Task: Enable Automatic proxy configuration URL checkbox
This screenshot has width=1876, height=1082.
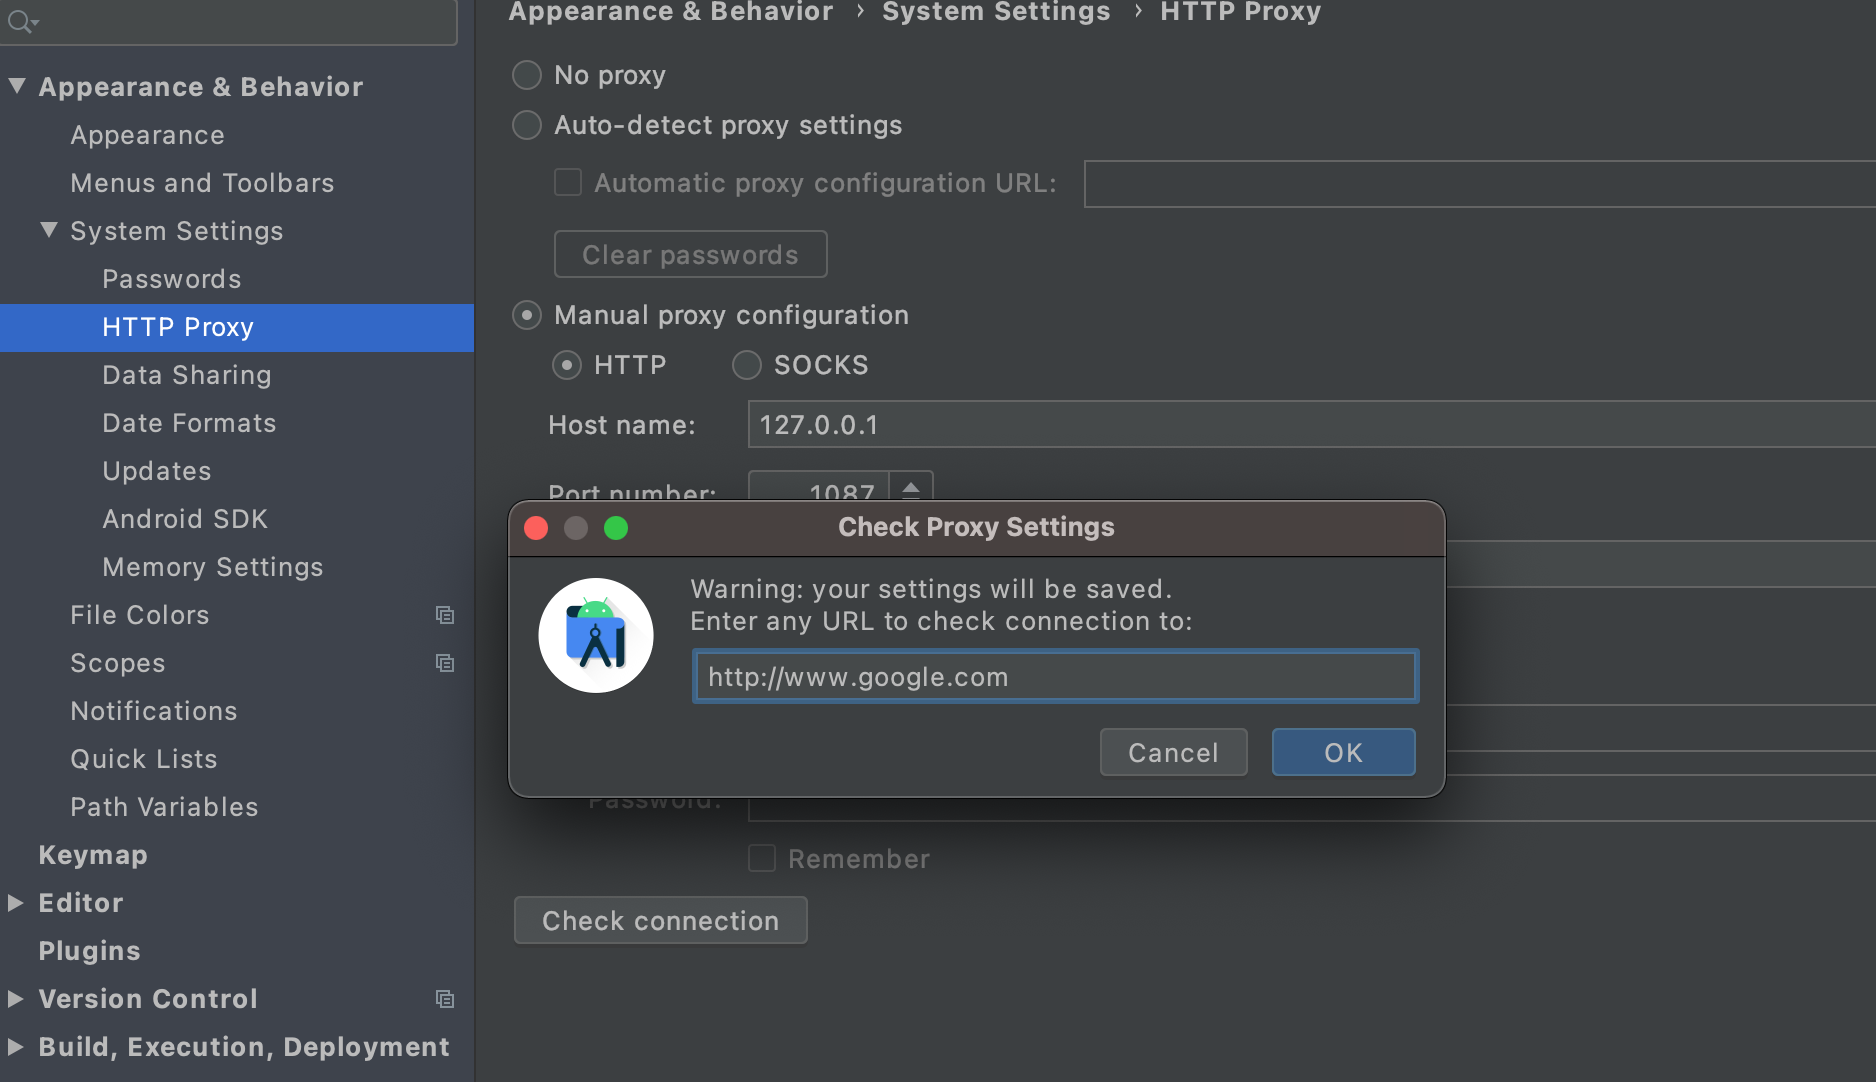Action: pyautogui.click(x=568, y=183)
